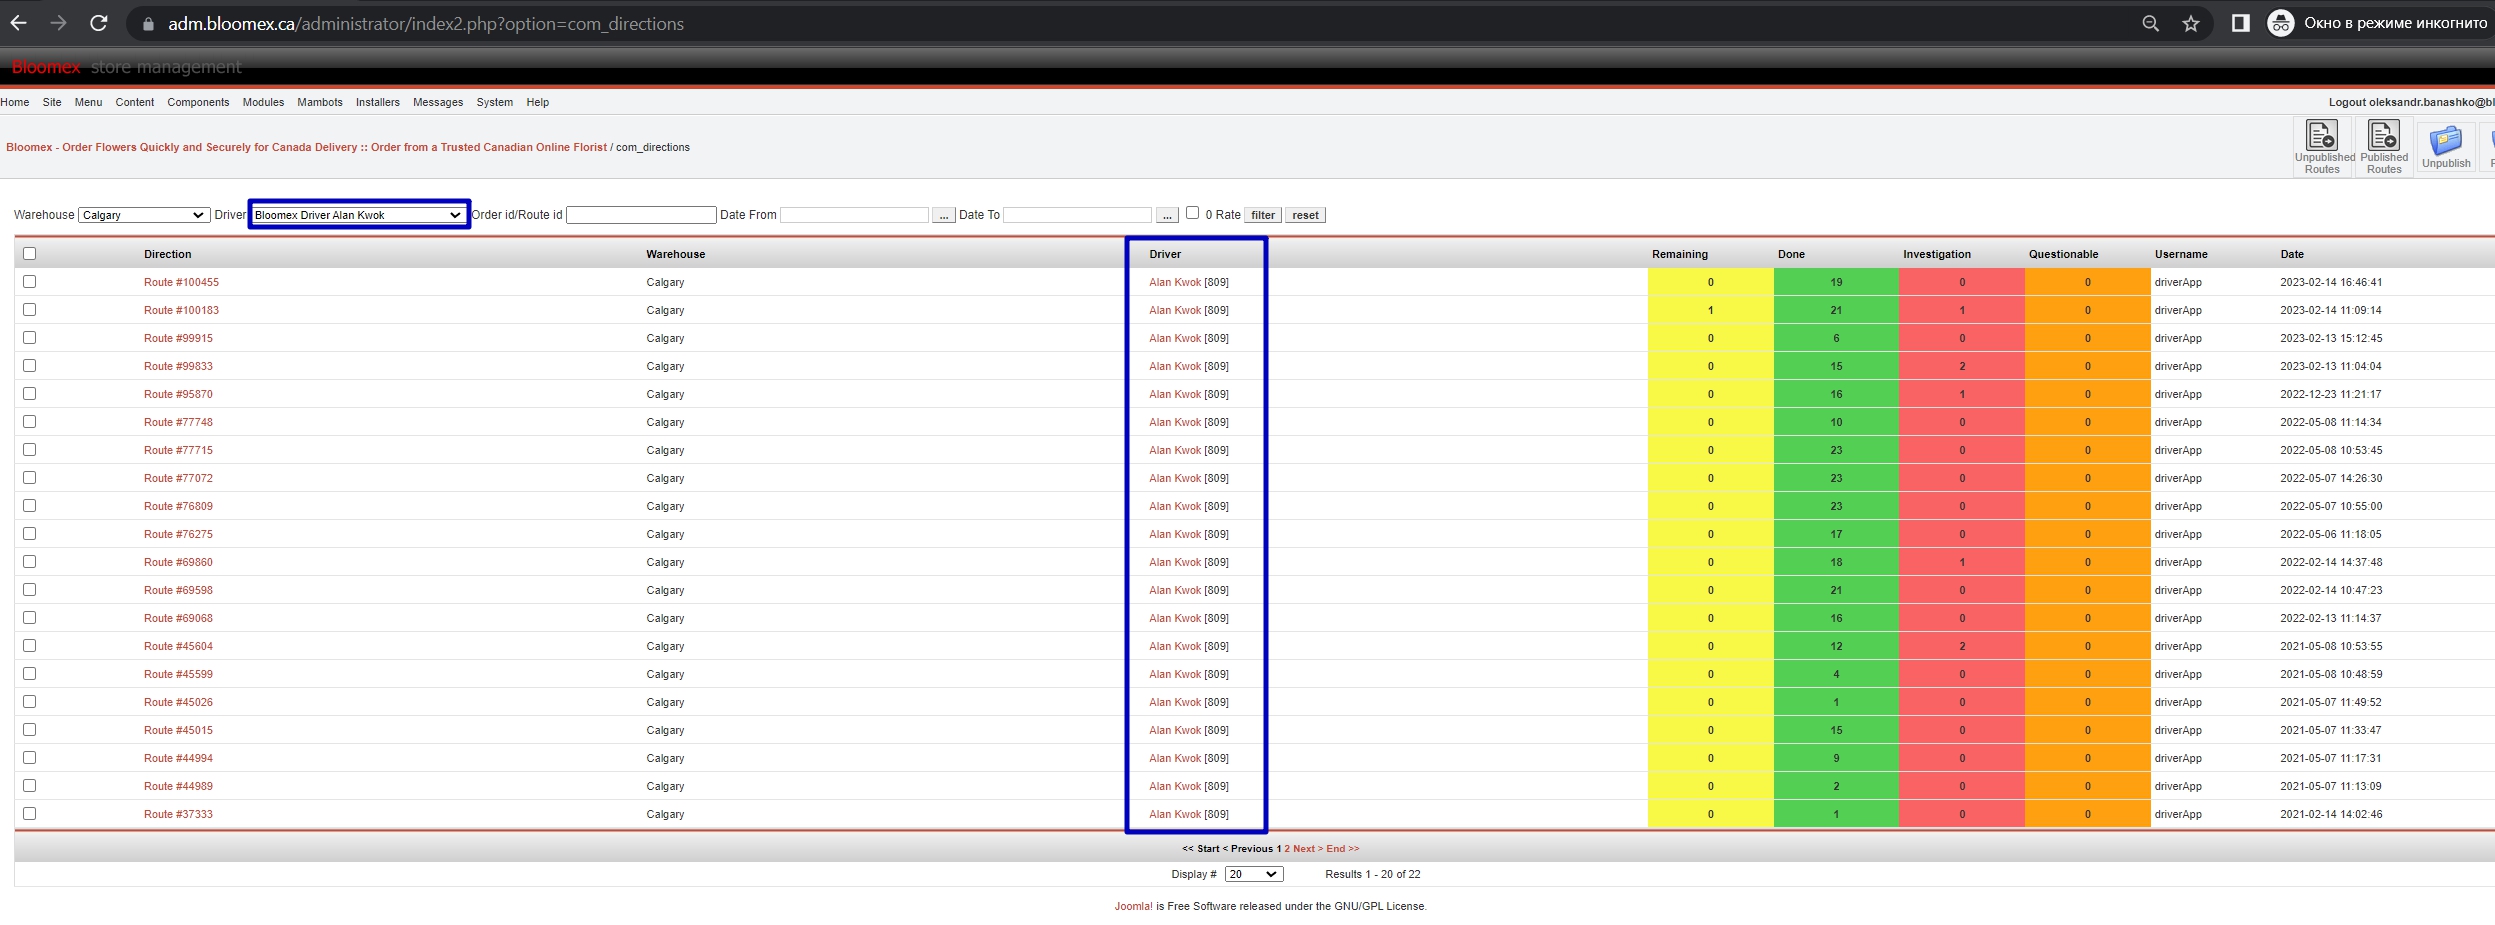Open the Components menu
The image size is (2495, 925).
coord(198,102)
